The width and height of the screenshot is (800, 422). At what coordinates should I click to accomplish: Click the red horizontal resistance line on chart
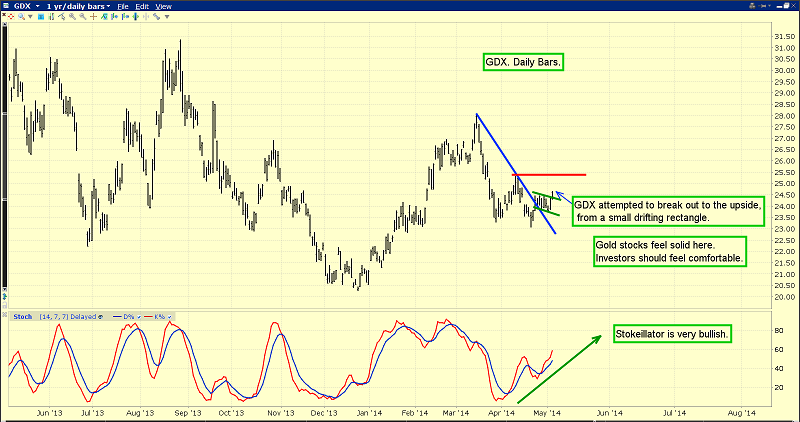click(x=560, y=175)
